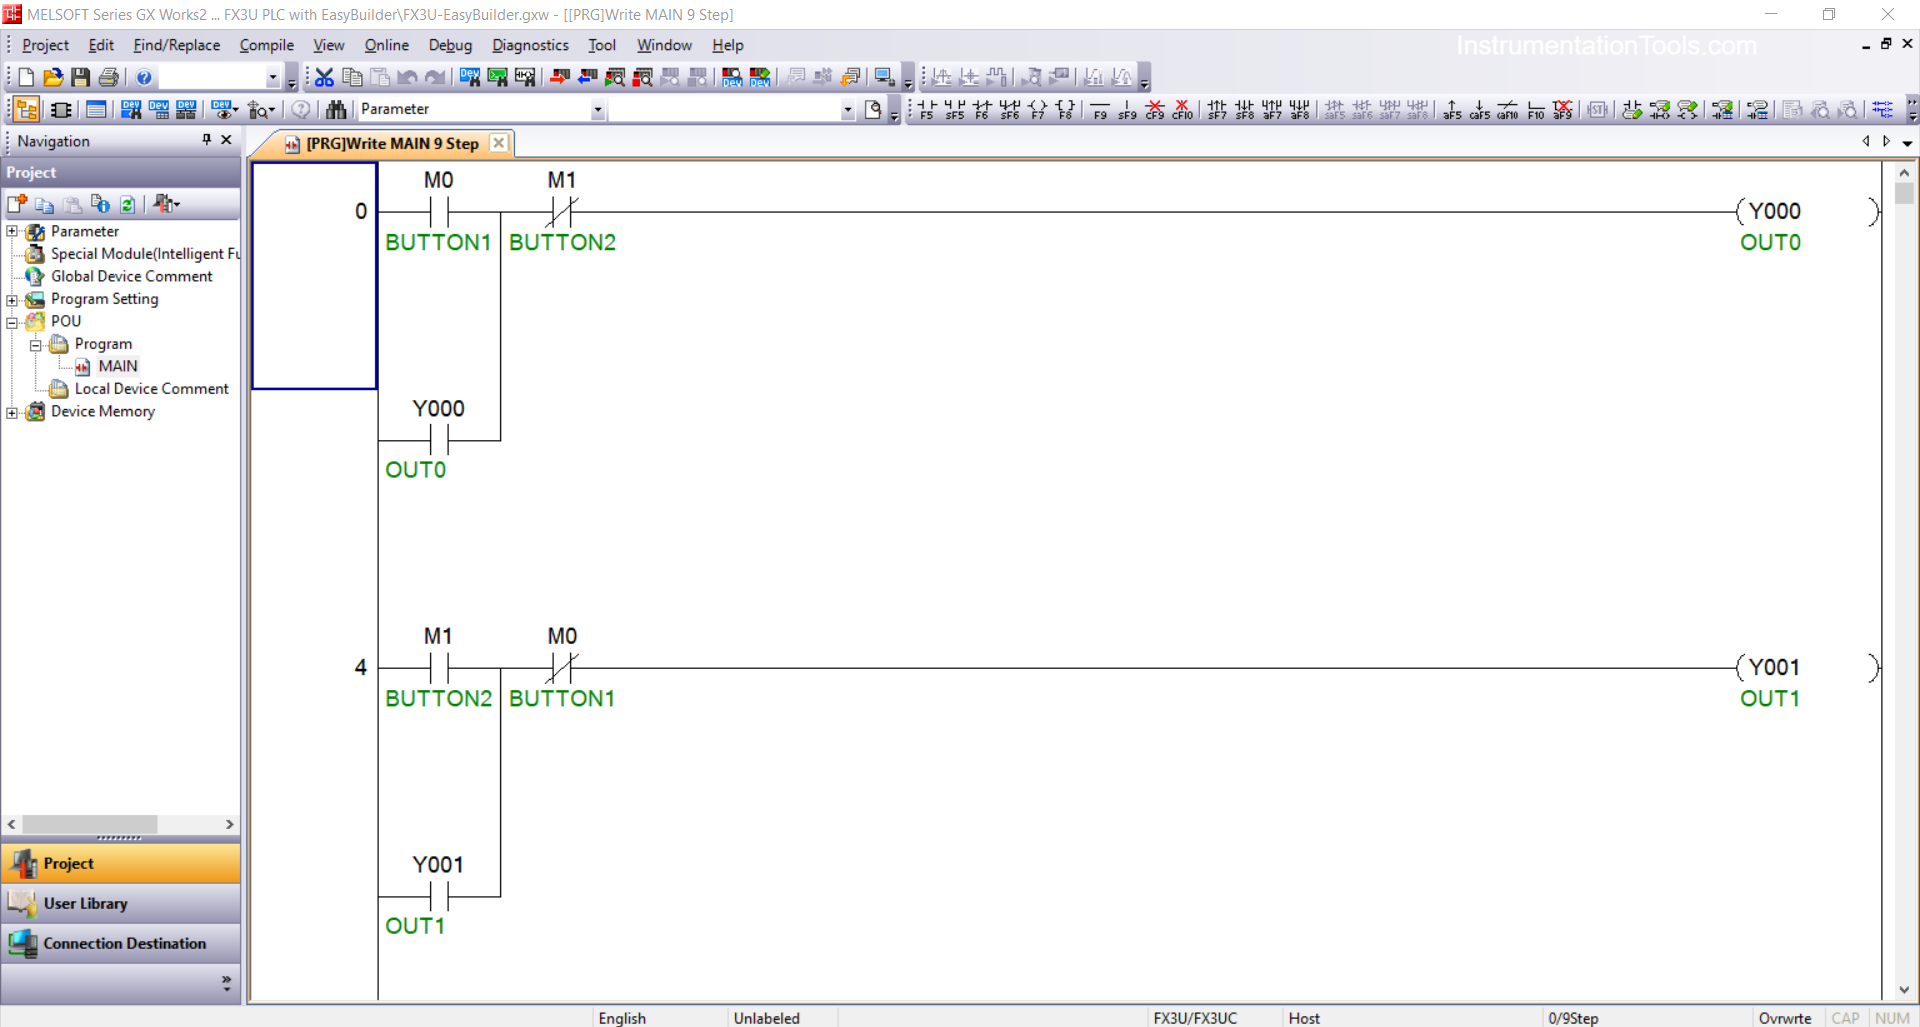
Task: Switch to the Project view button
Action: click(x=121, y=863)
